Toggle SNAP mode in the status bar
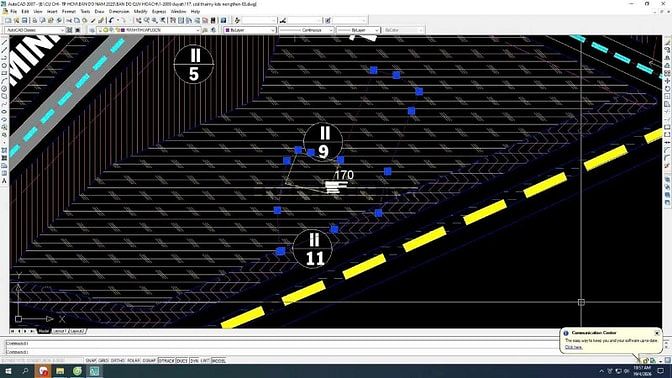The image size is (672, 378). pos(91,361)
